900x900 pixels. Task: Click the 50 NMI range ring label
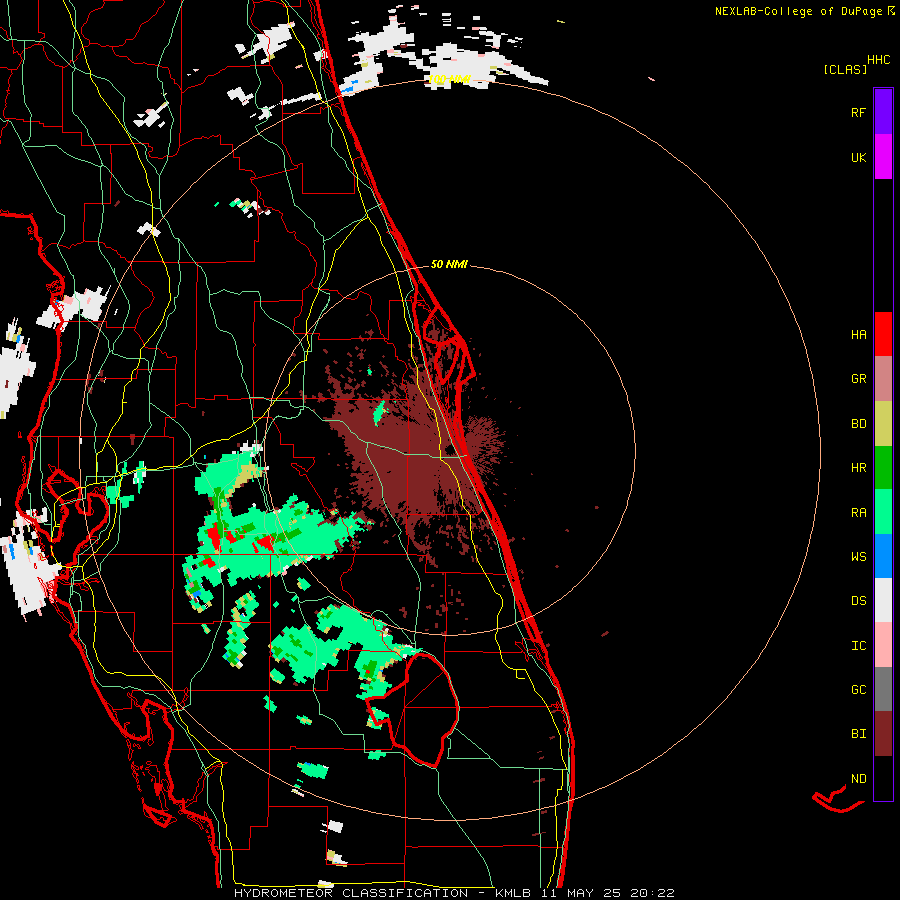[x=449, y=264]
